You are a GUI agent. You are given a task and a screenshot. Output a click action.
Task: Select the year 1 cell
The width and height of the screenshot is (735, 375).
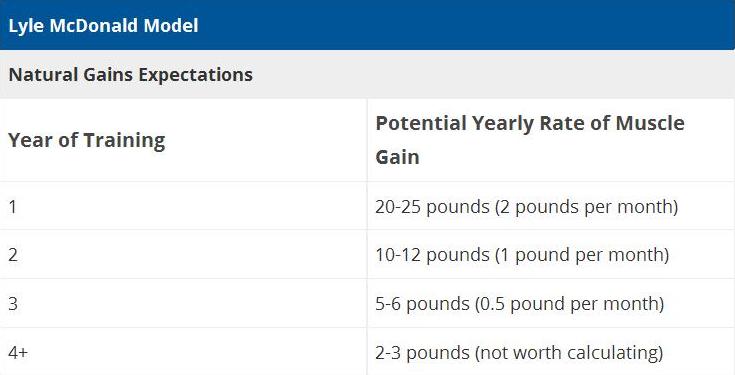click(x=183, y=206)
